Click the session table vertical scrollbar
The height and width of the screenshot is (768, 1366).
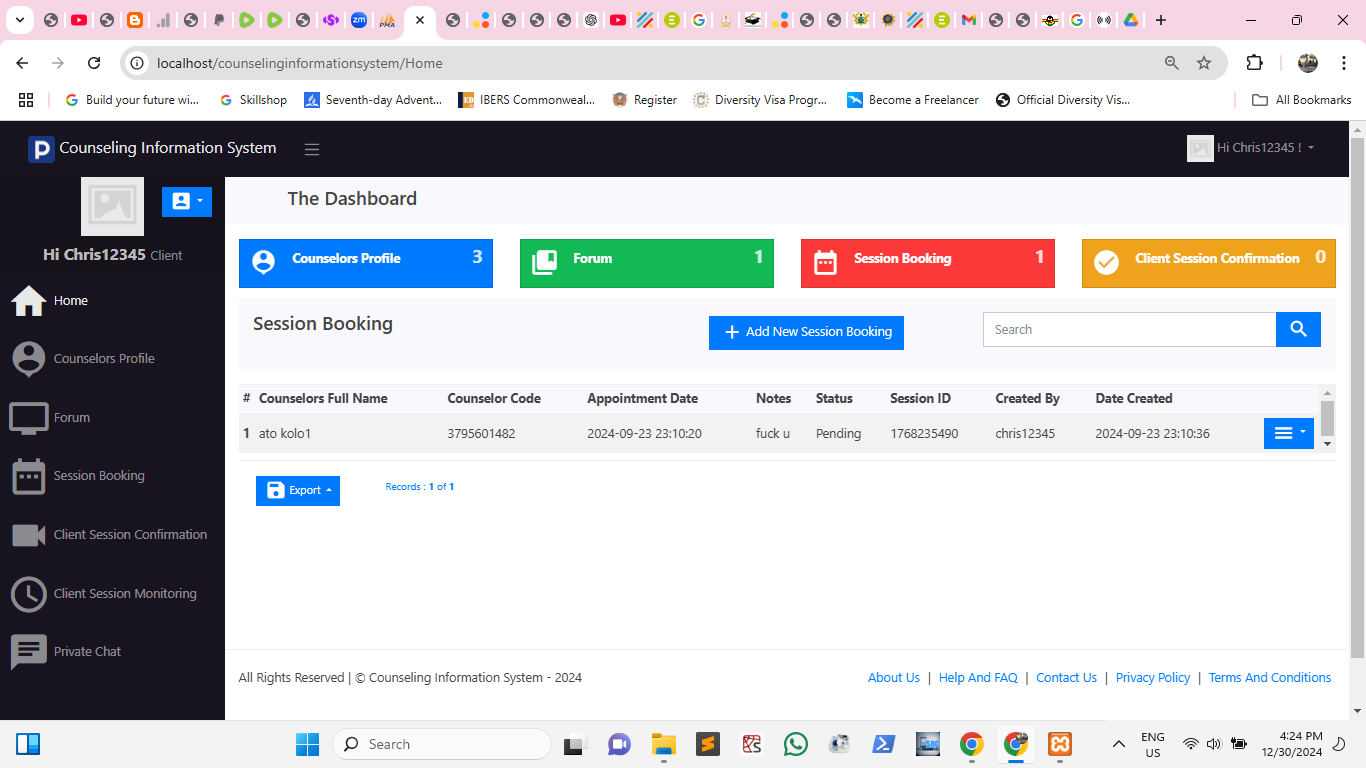(x=1327, y=417)
